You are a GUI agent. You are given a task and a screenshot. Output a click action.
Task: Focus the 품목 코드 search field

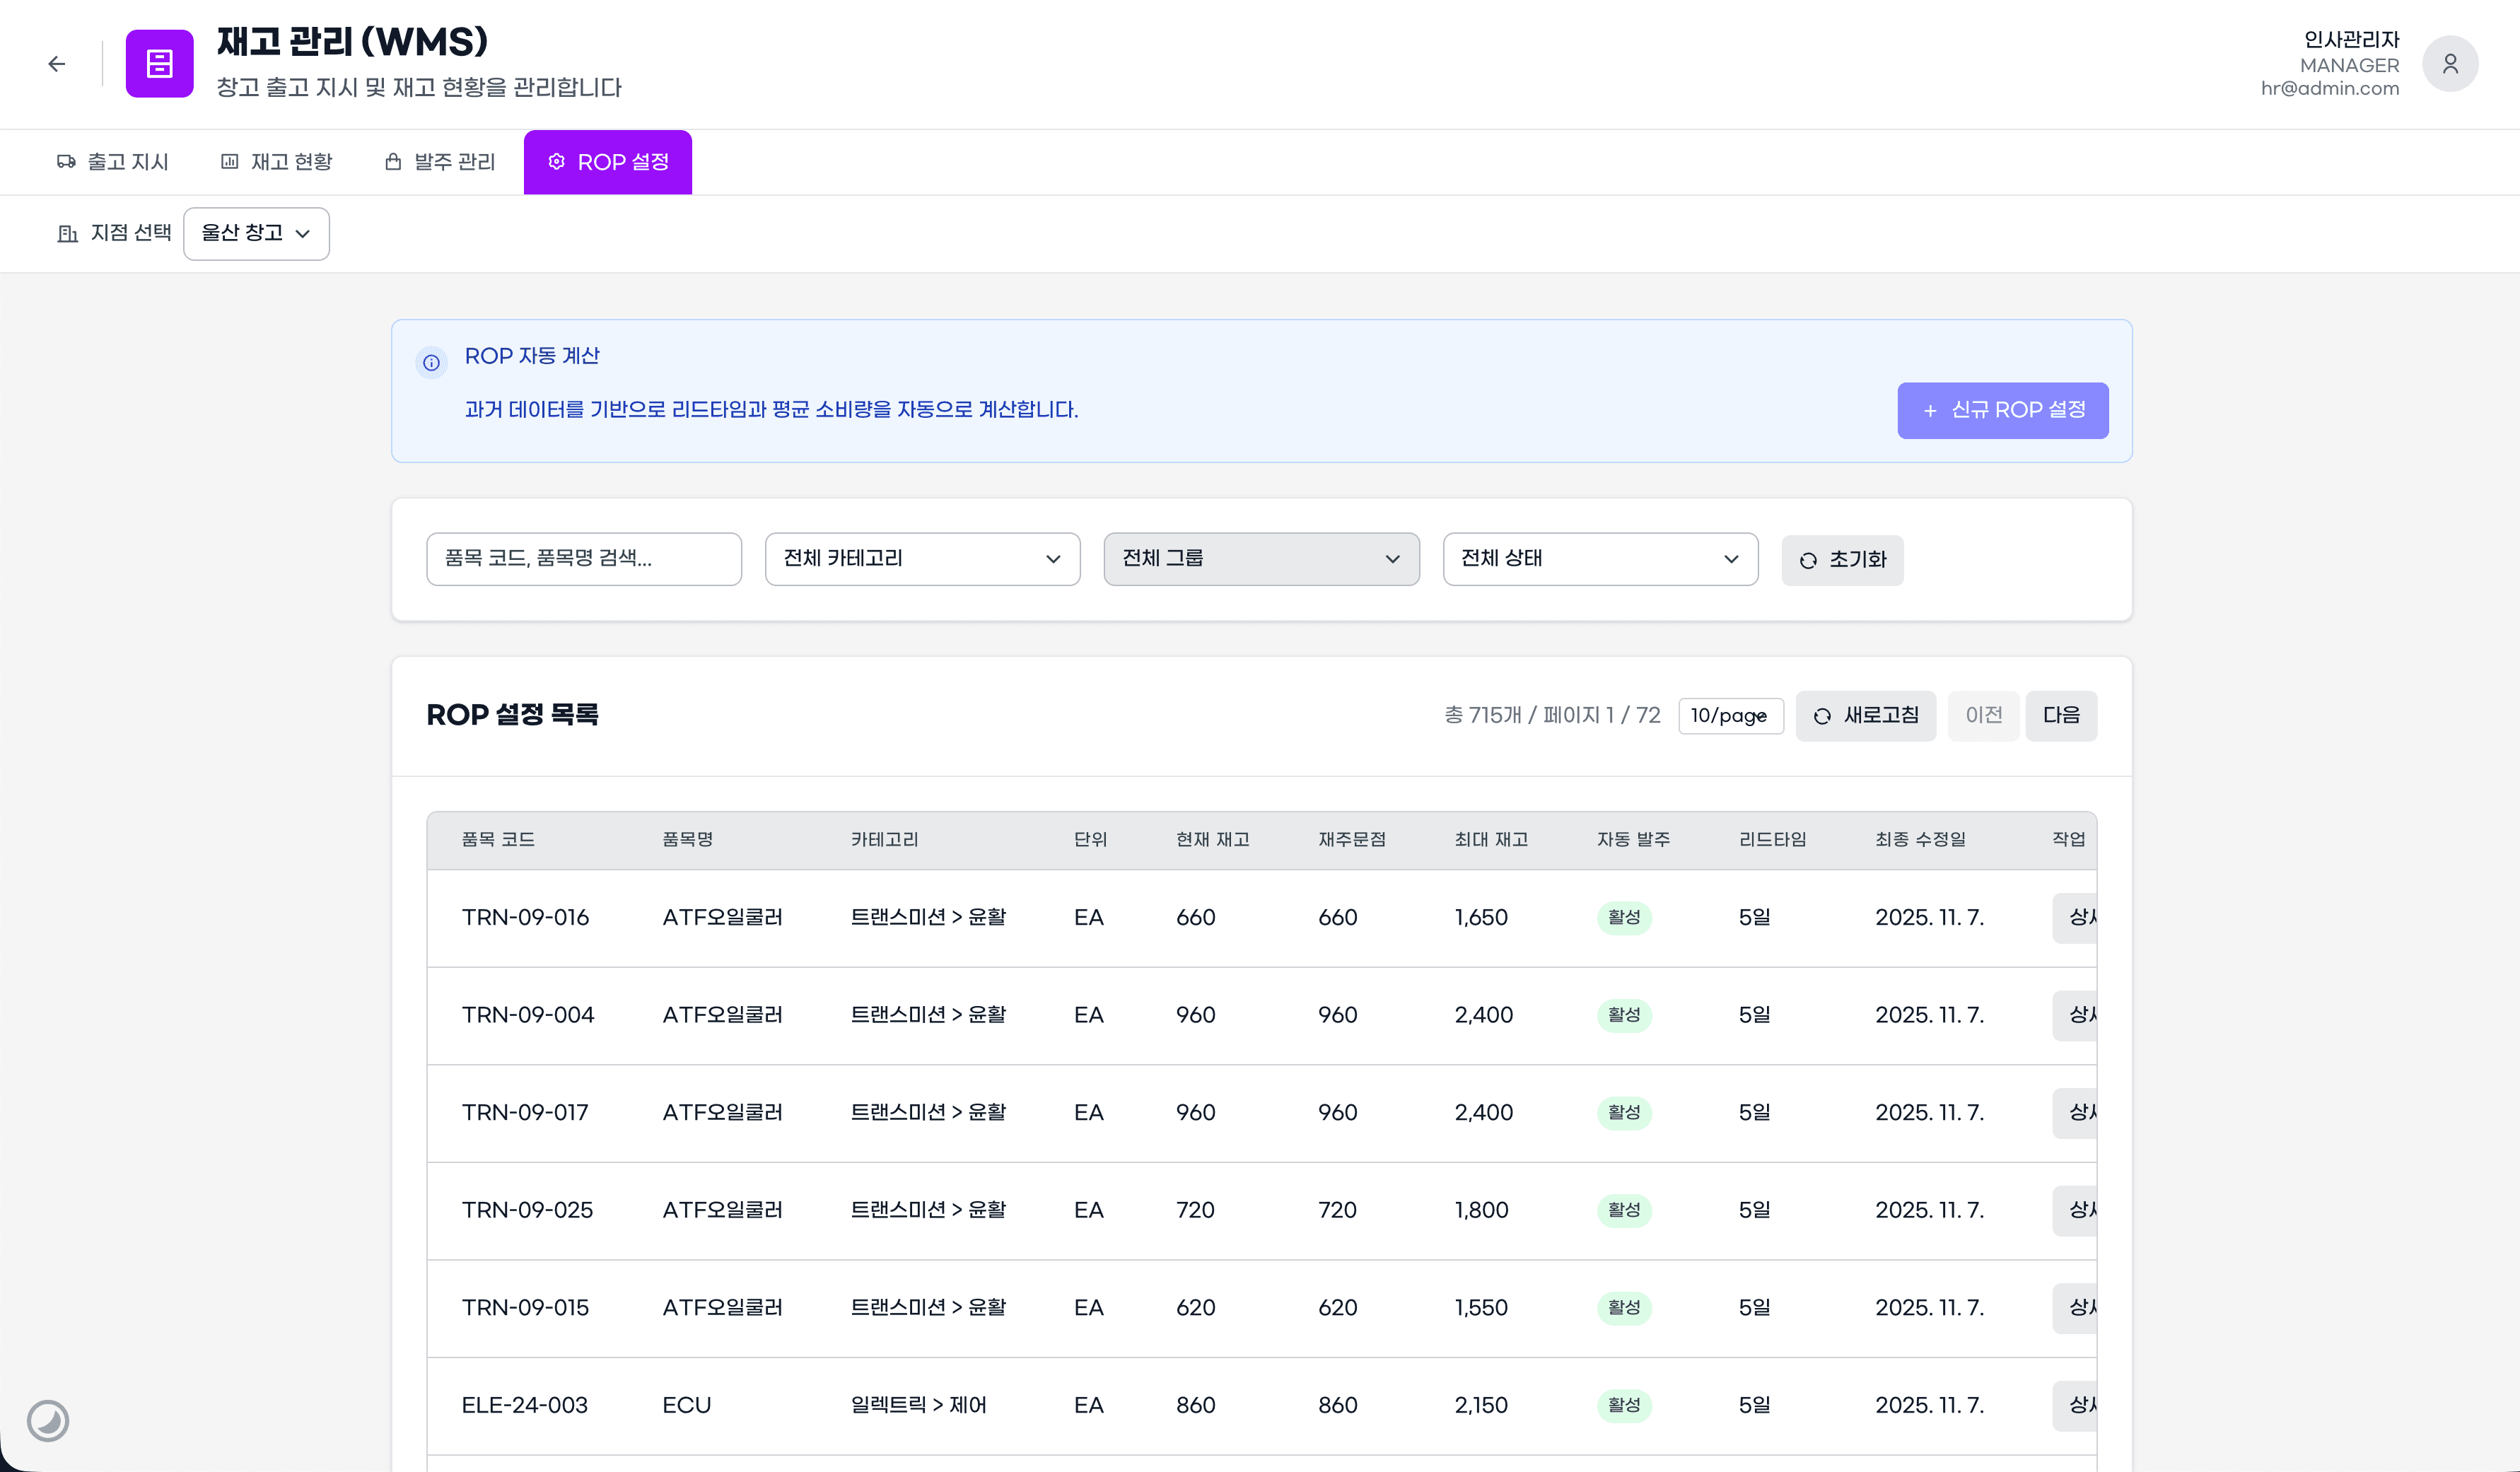(583, 559)
